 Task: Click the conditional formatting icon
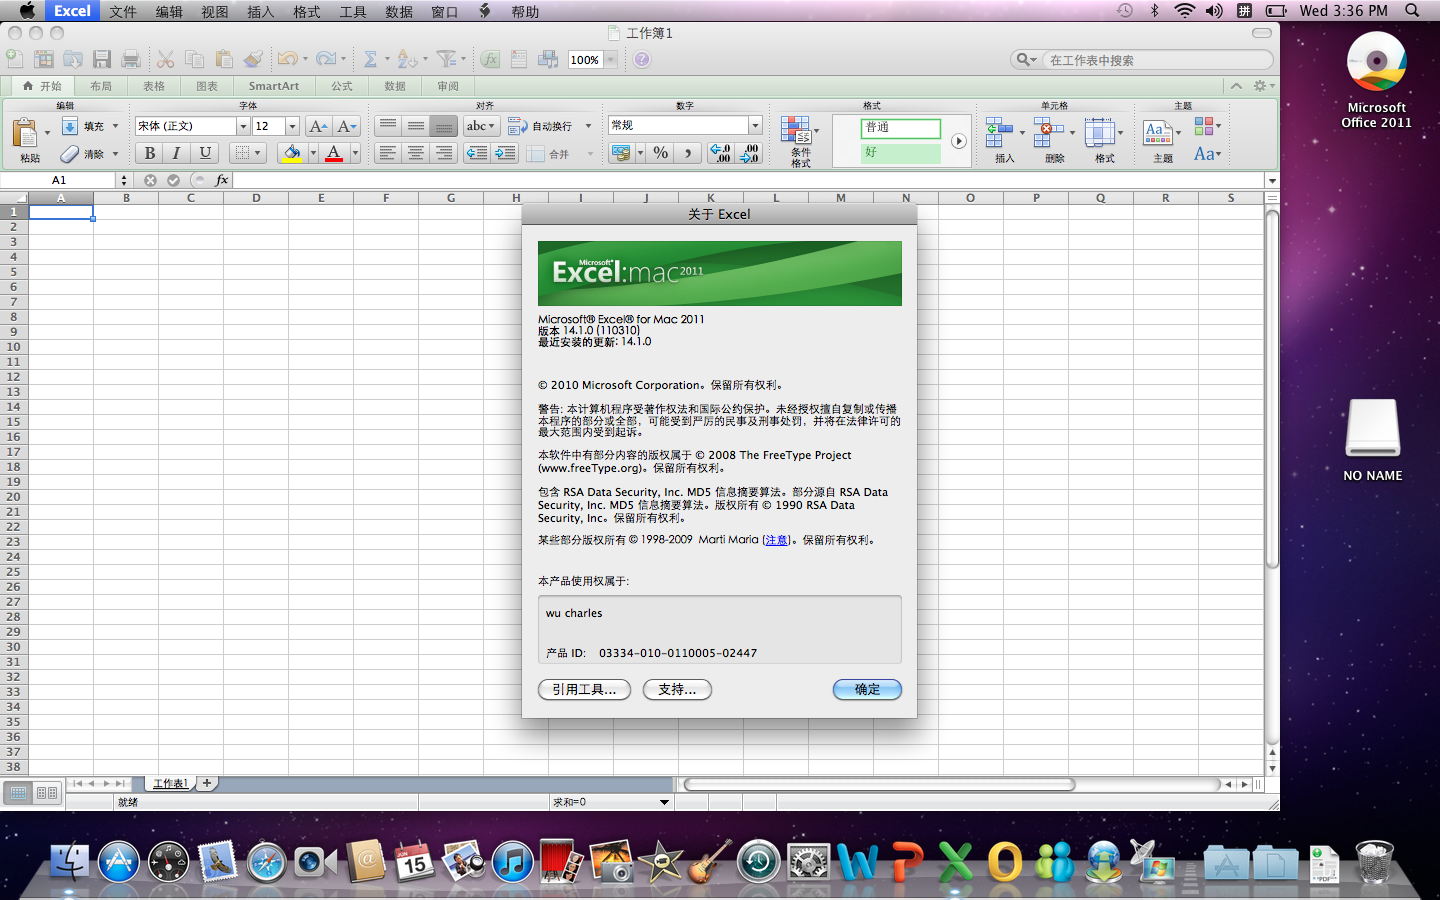796,130
